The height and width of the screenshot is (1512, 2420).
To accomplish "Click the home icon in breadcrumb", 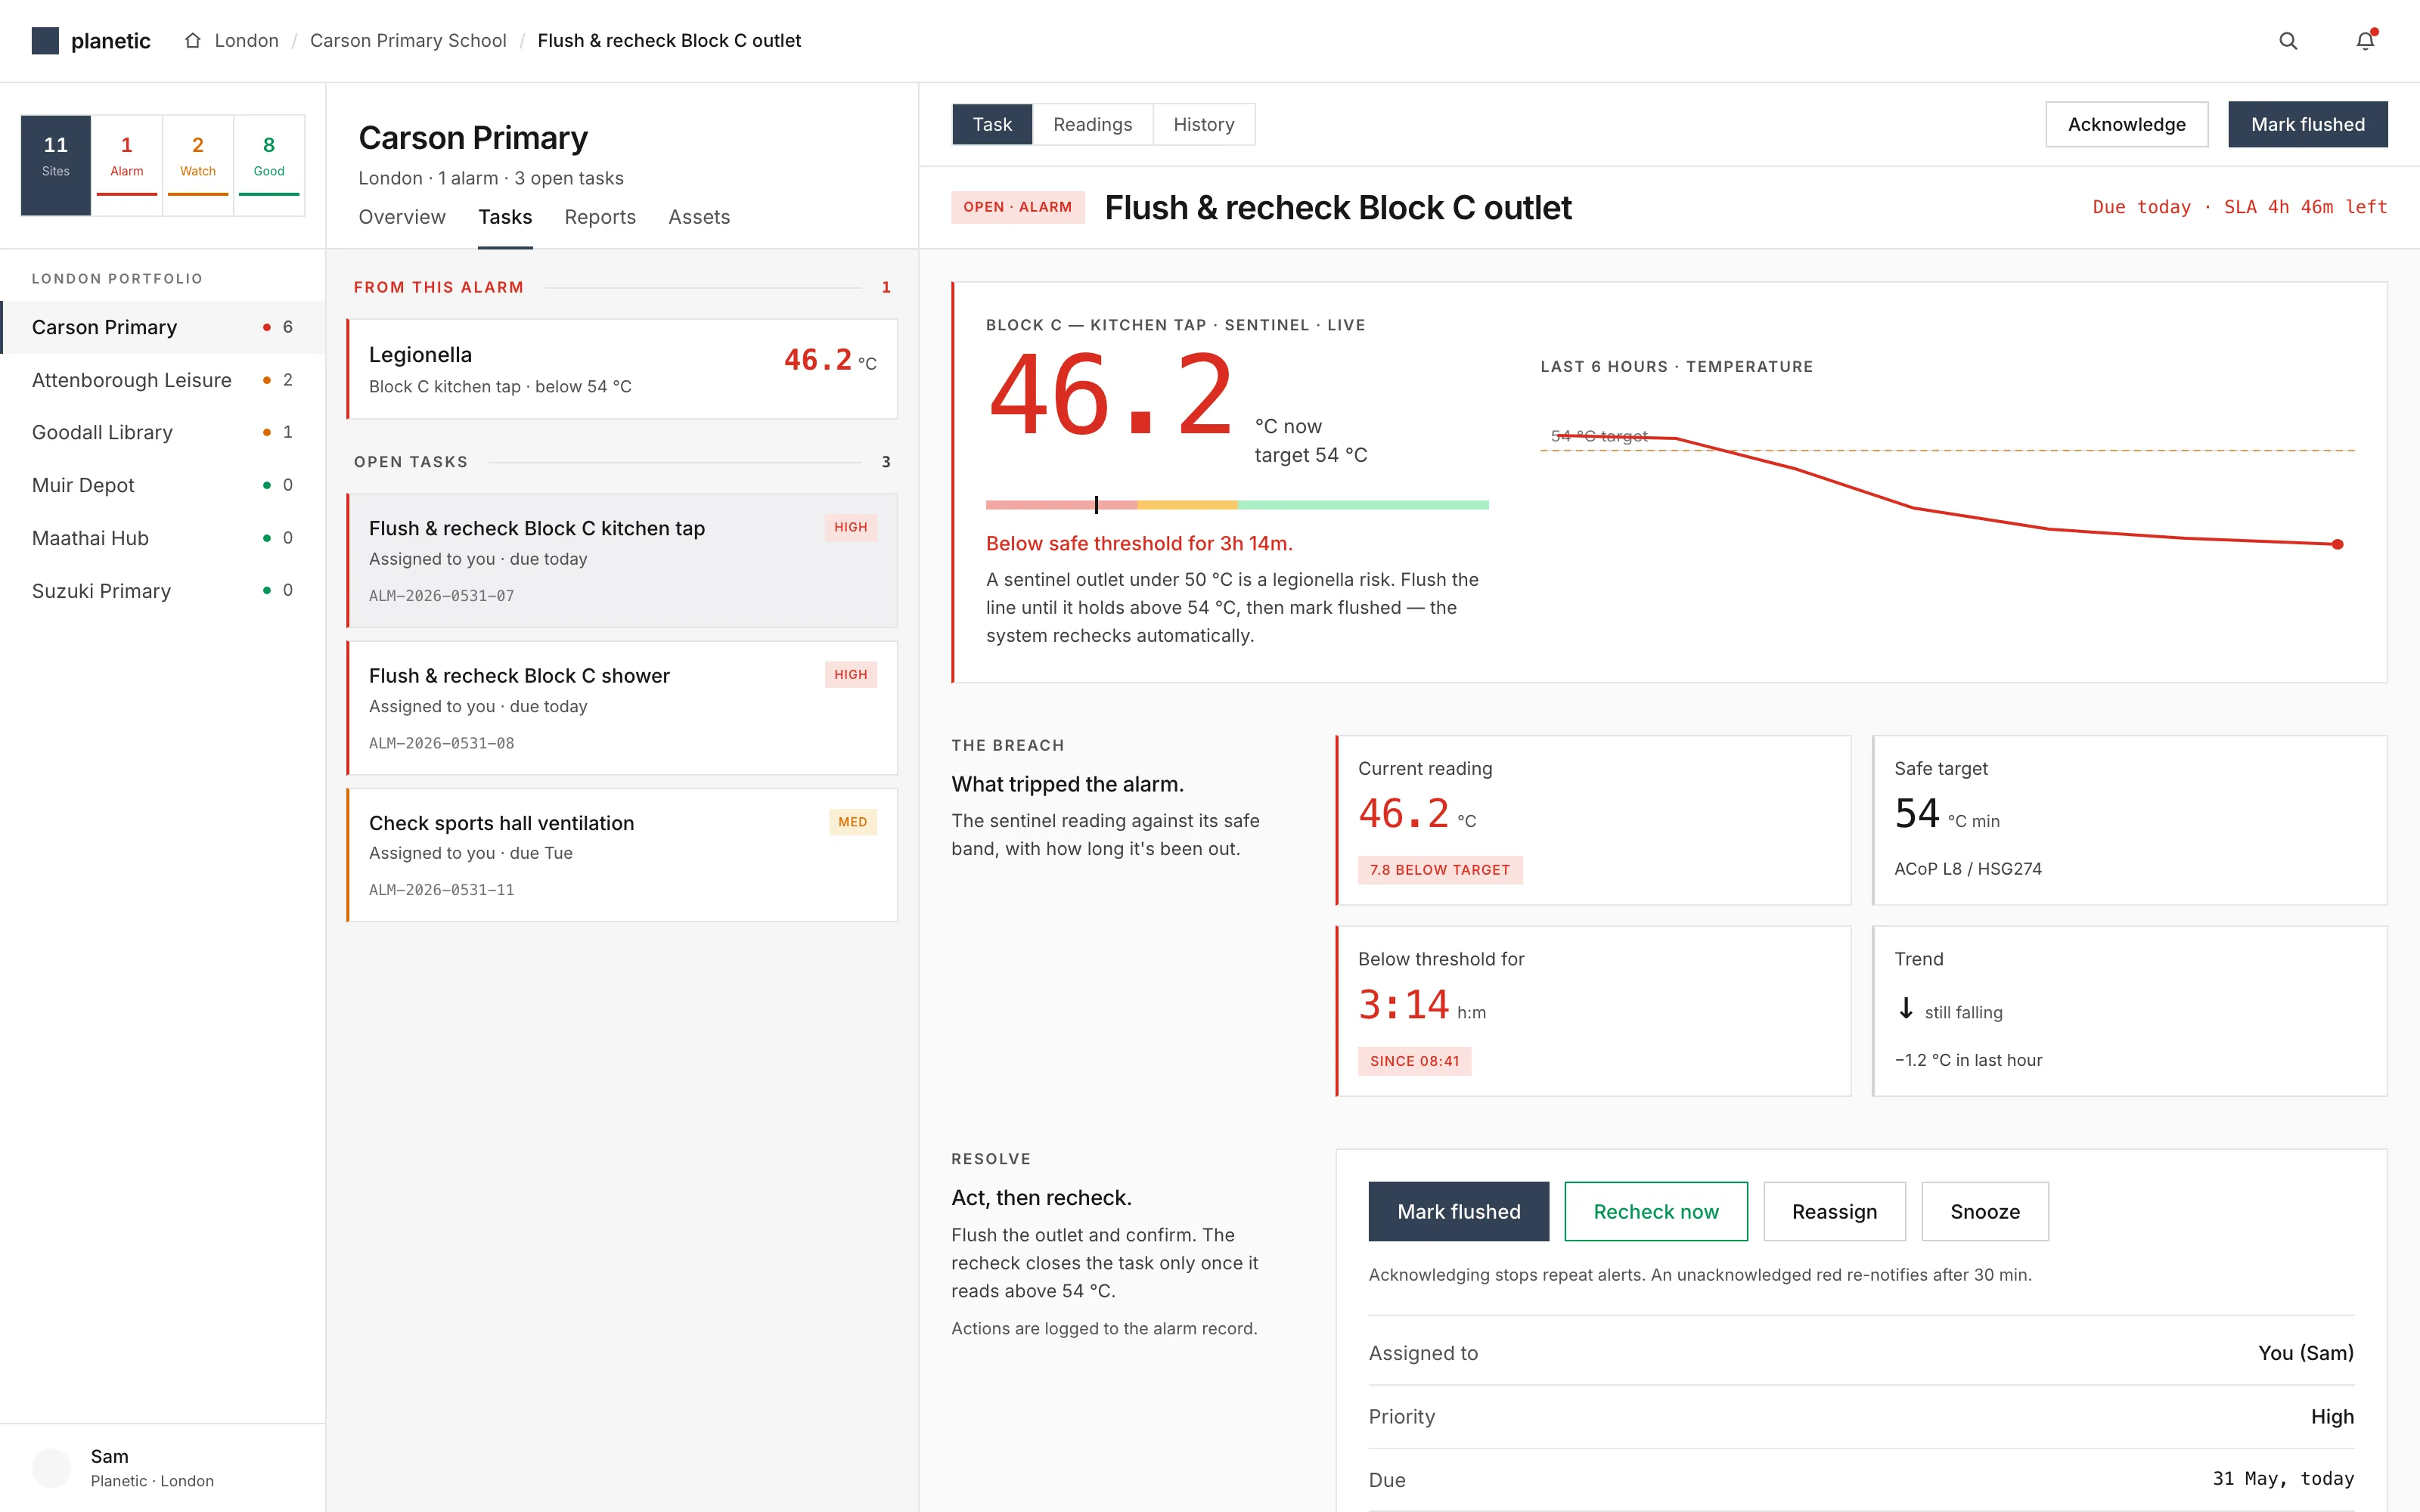I will click(x=193, y=41).
